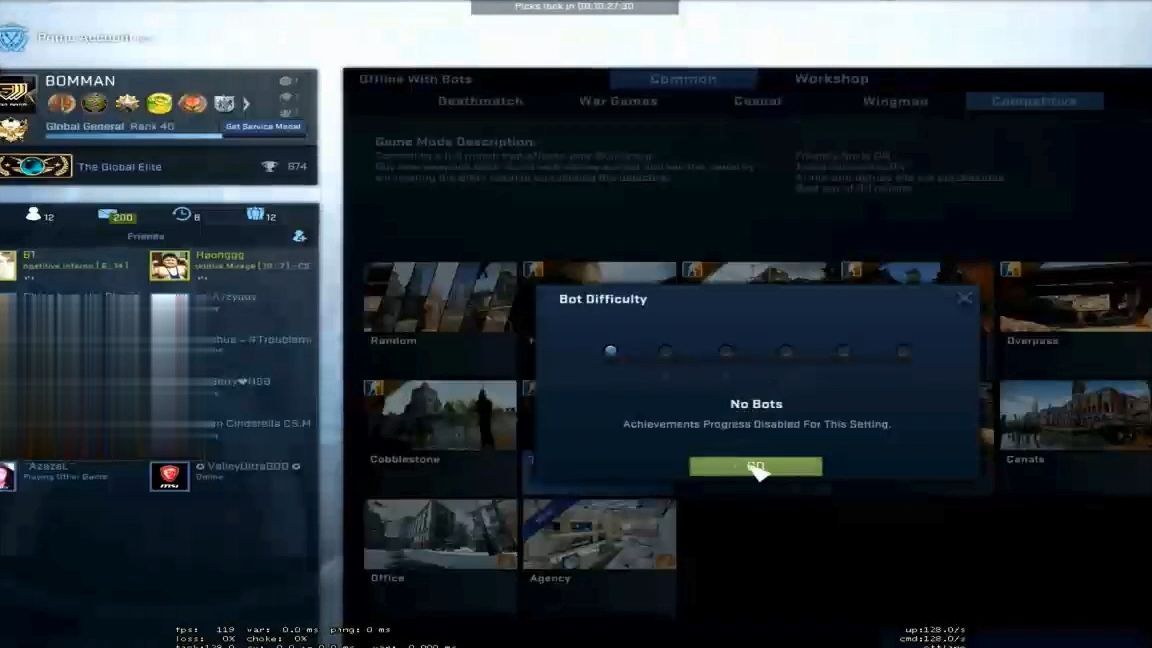Open the friends list icon tab
This screenshot has width=1152, height=648.
[34, 214]
